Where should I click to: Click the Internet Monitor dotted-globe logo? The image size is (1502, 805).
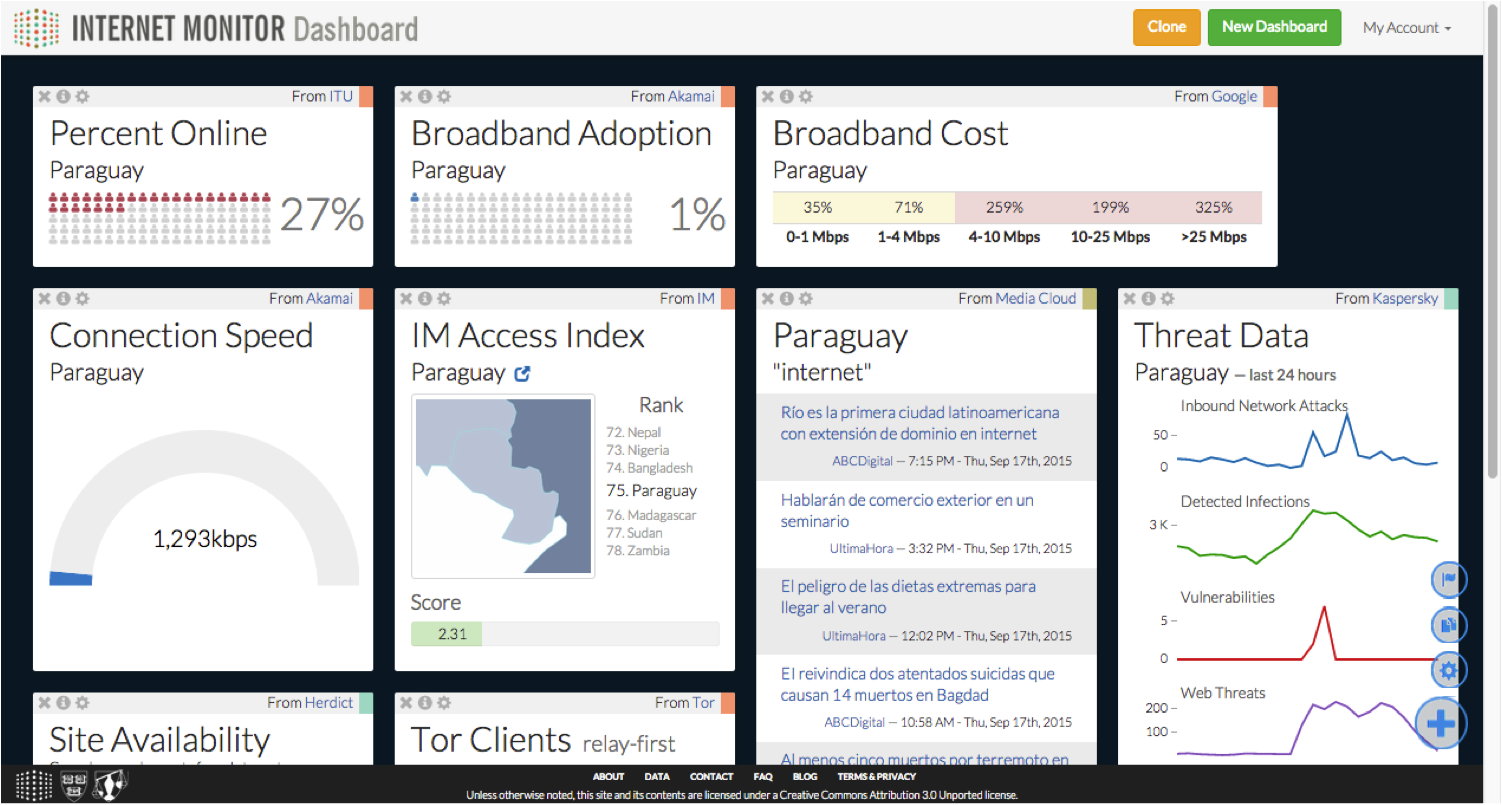pos(38,27)
